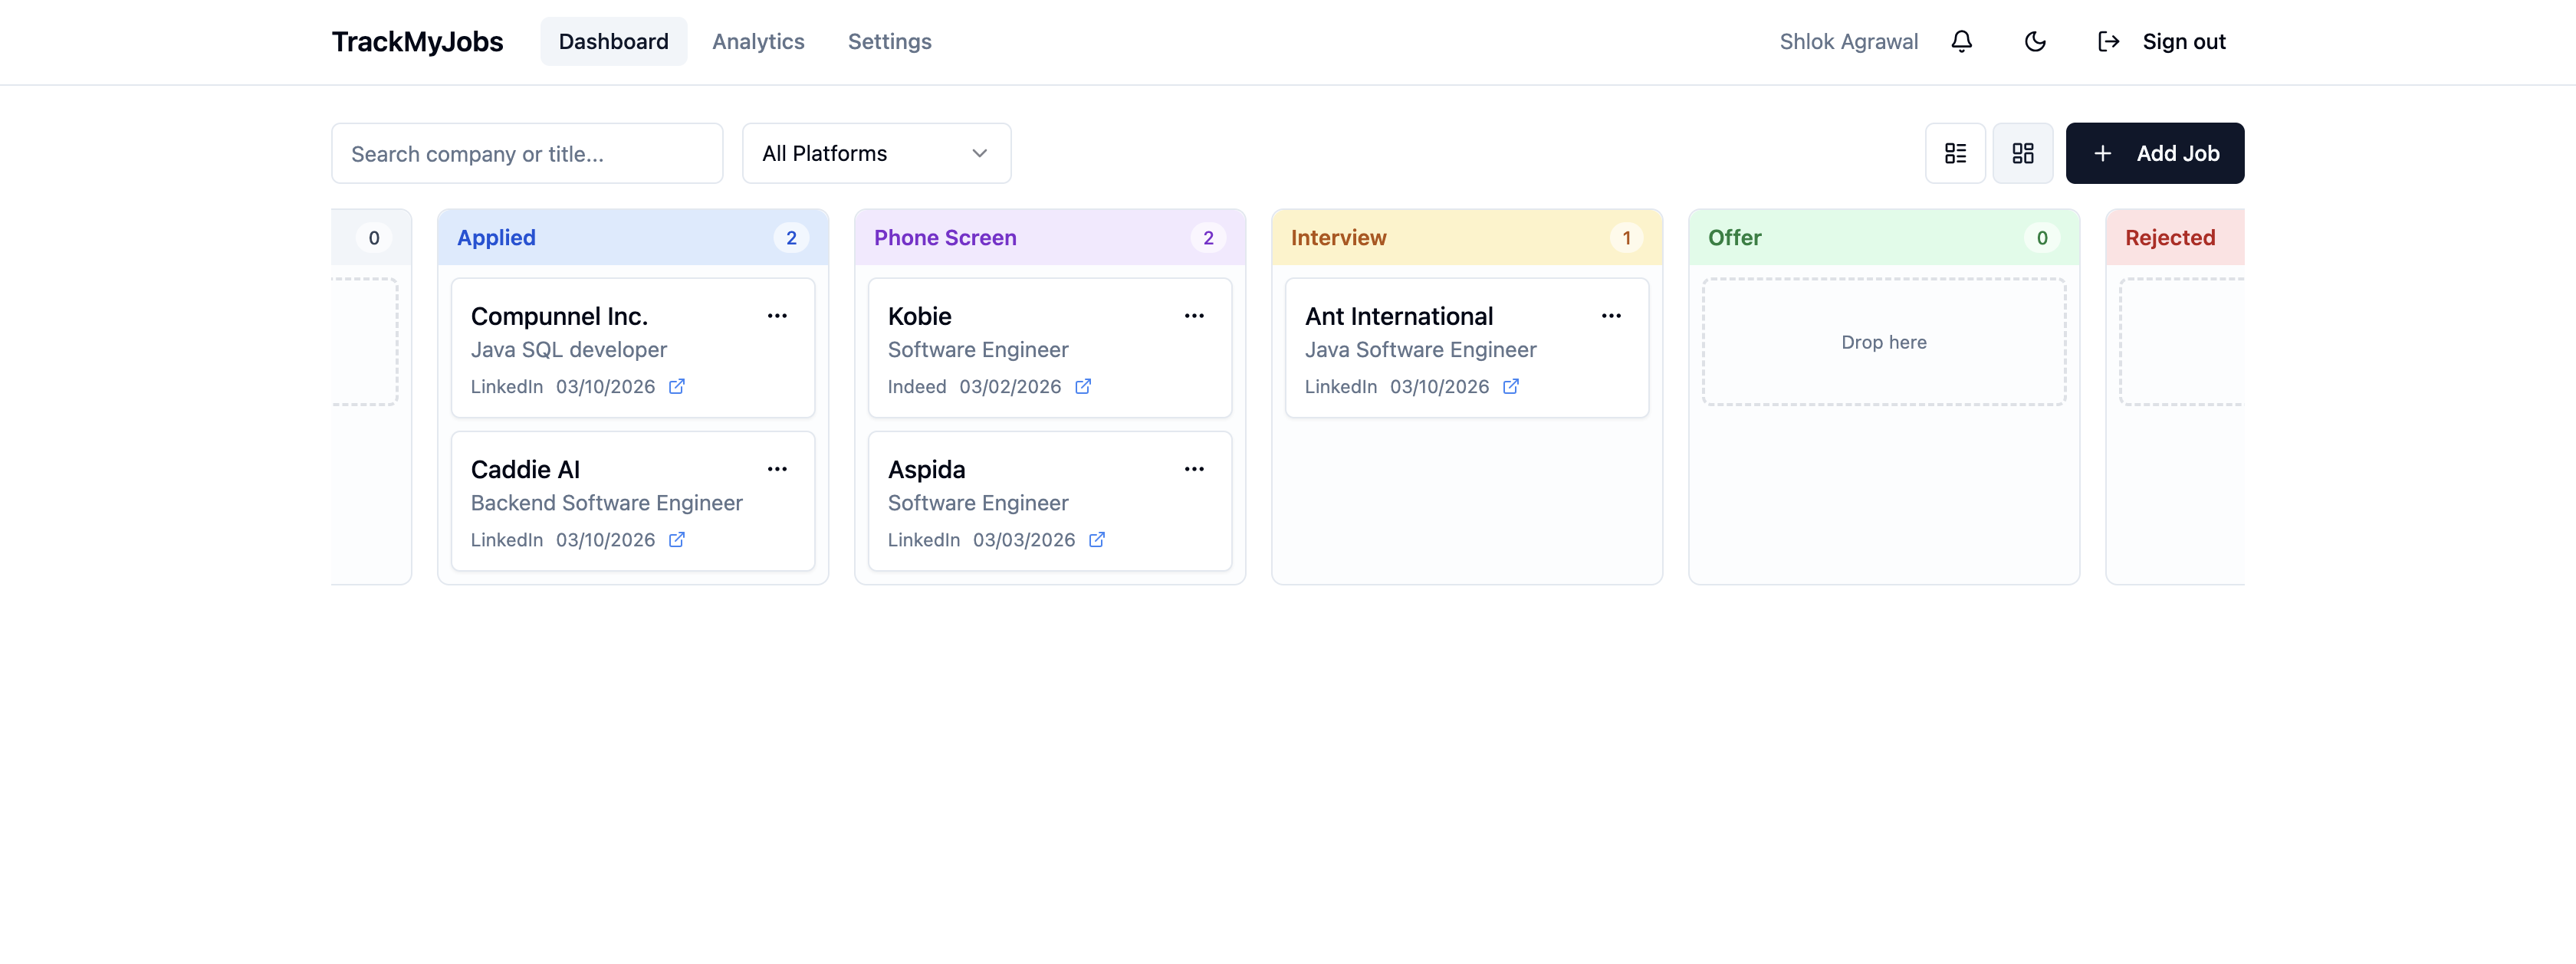Click the Sign out button
Screen dimensions: 2576x964
[2161, 41]
